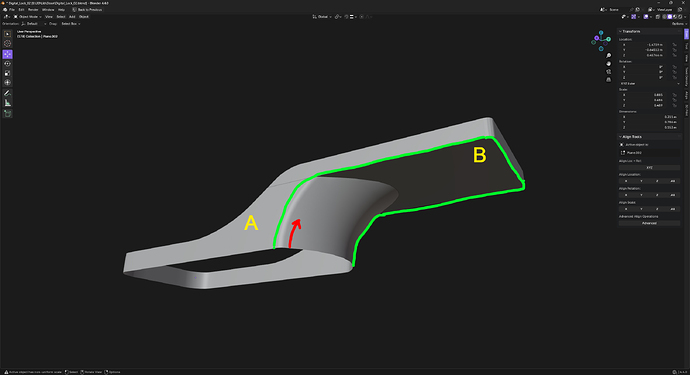Toggle X-ray mode icon

[x=657, y=17]
